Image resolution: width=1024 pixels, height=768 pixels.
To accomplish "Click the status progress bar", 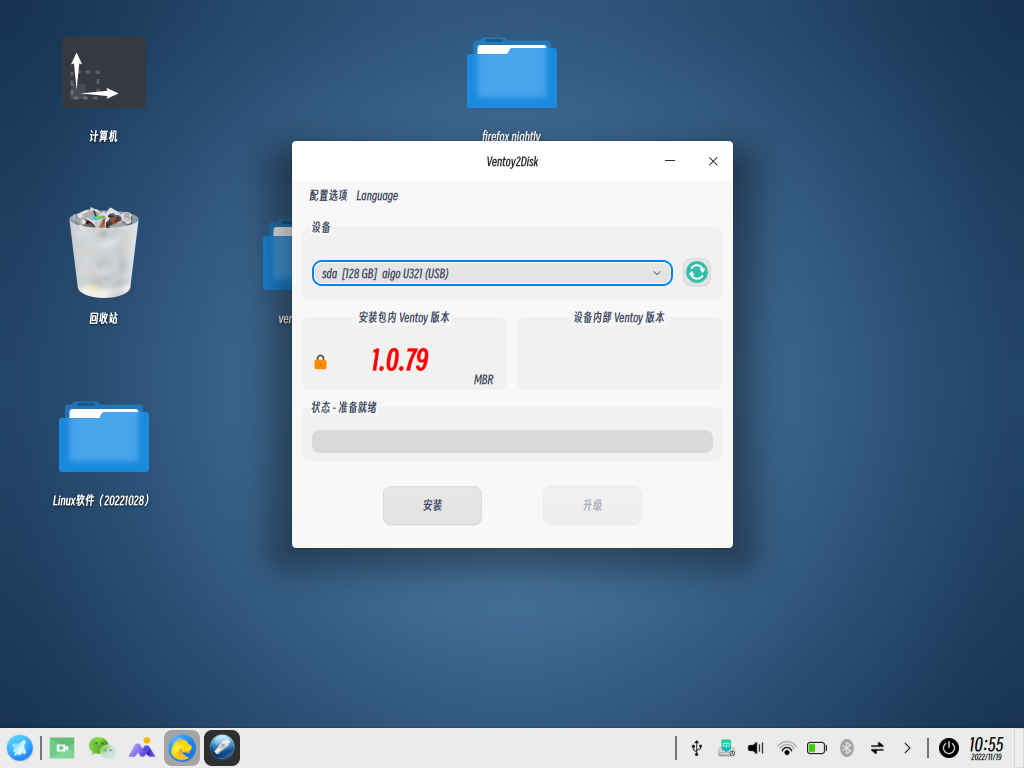I will tap(512, 441).
